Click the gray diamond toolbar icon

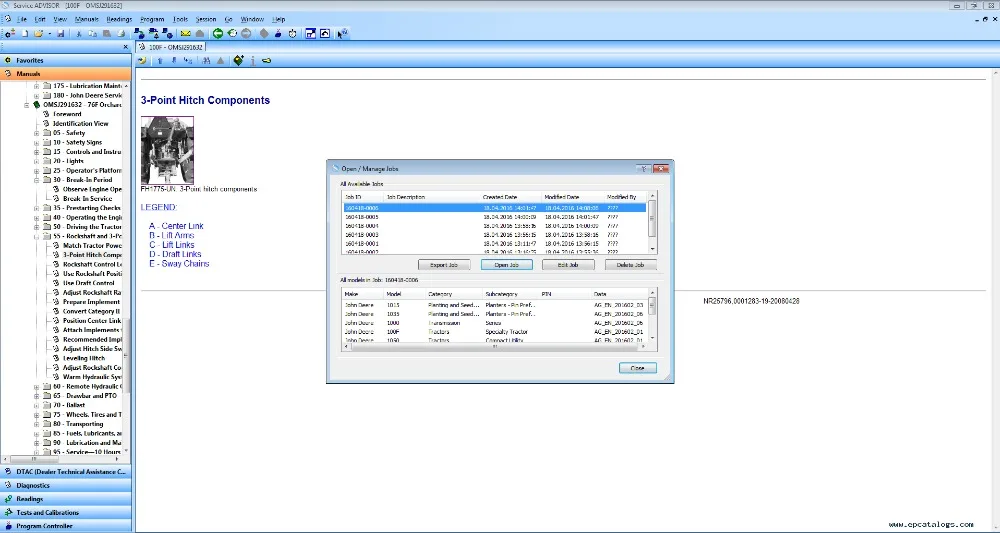point(264,34)
